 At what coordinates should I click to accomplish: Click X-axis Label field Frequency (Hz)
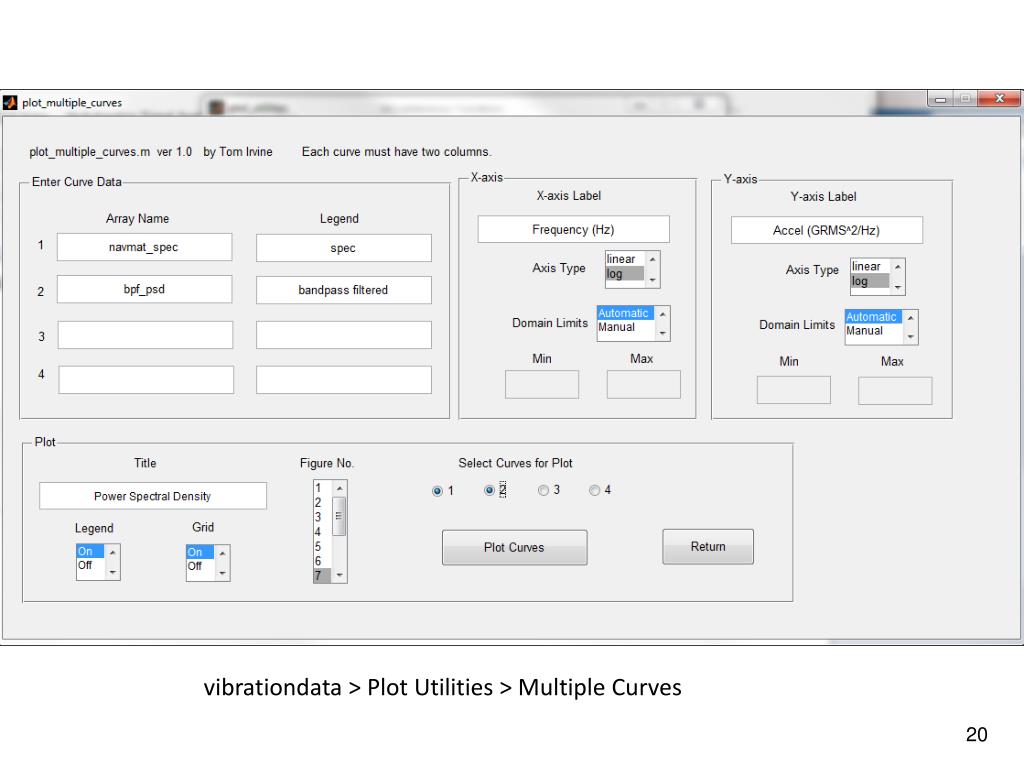coord(573,229)
